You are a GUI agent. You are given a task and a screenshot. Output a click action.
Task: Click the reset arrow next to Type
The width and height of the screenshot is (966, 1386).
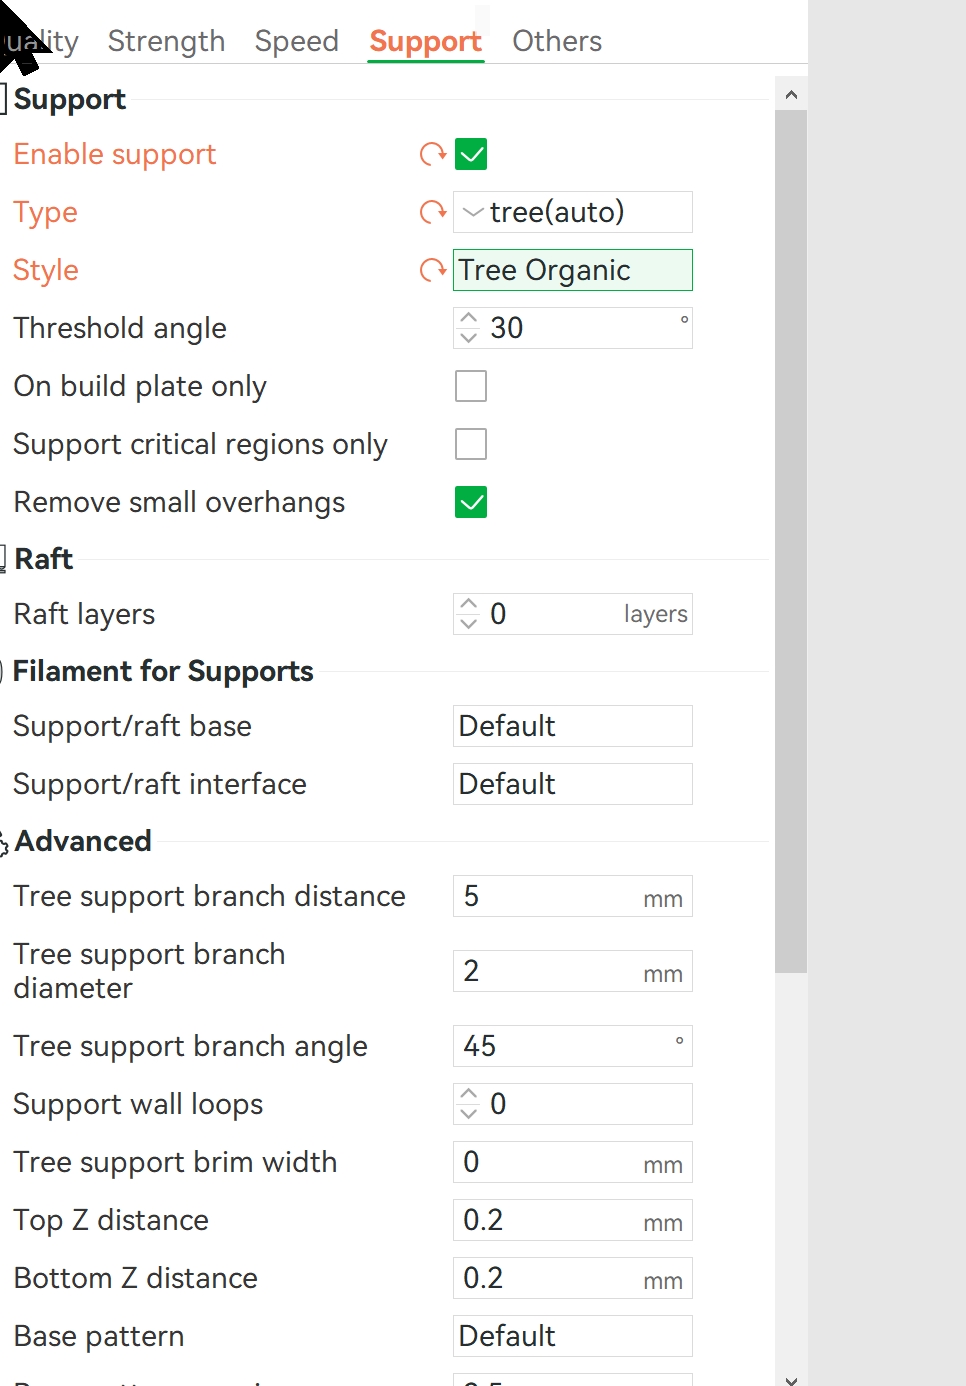pyautogui.click(x=433, y=212)
